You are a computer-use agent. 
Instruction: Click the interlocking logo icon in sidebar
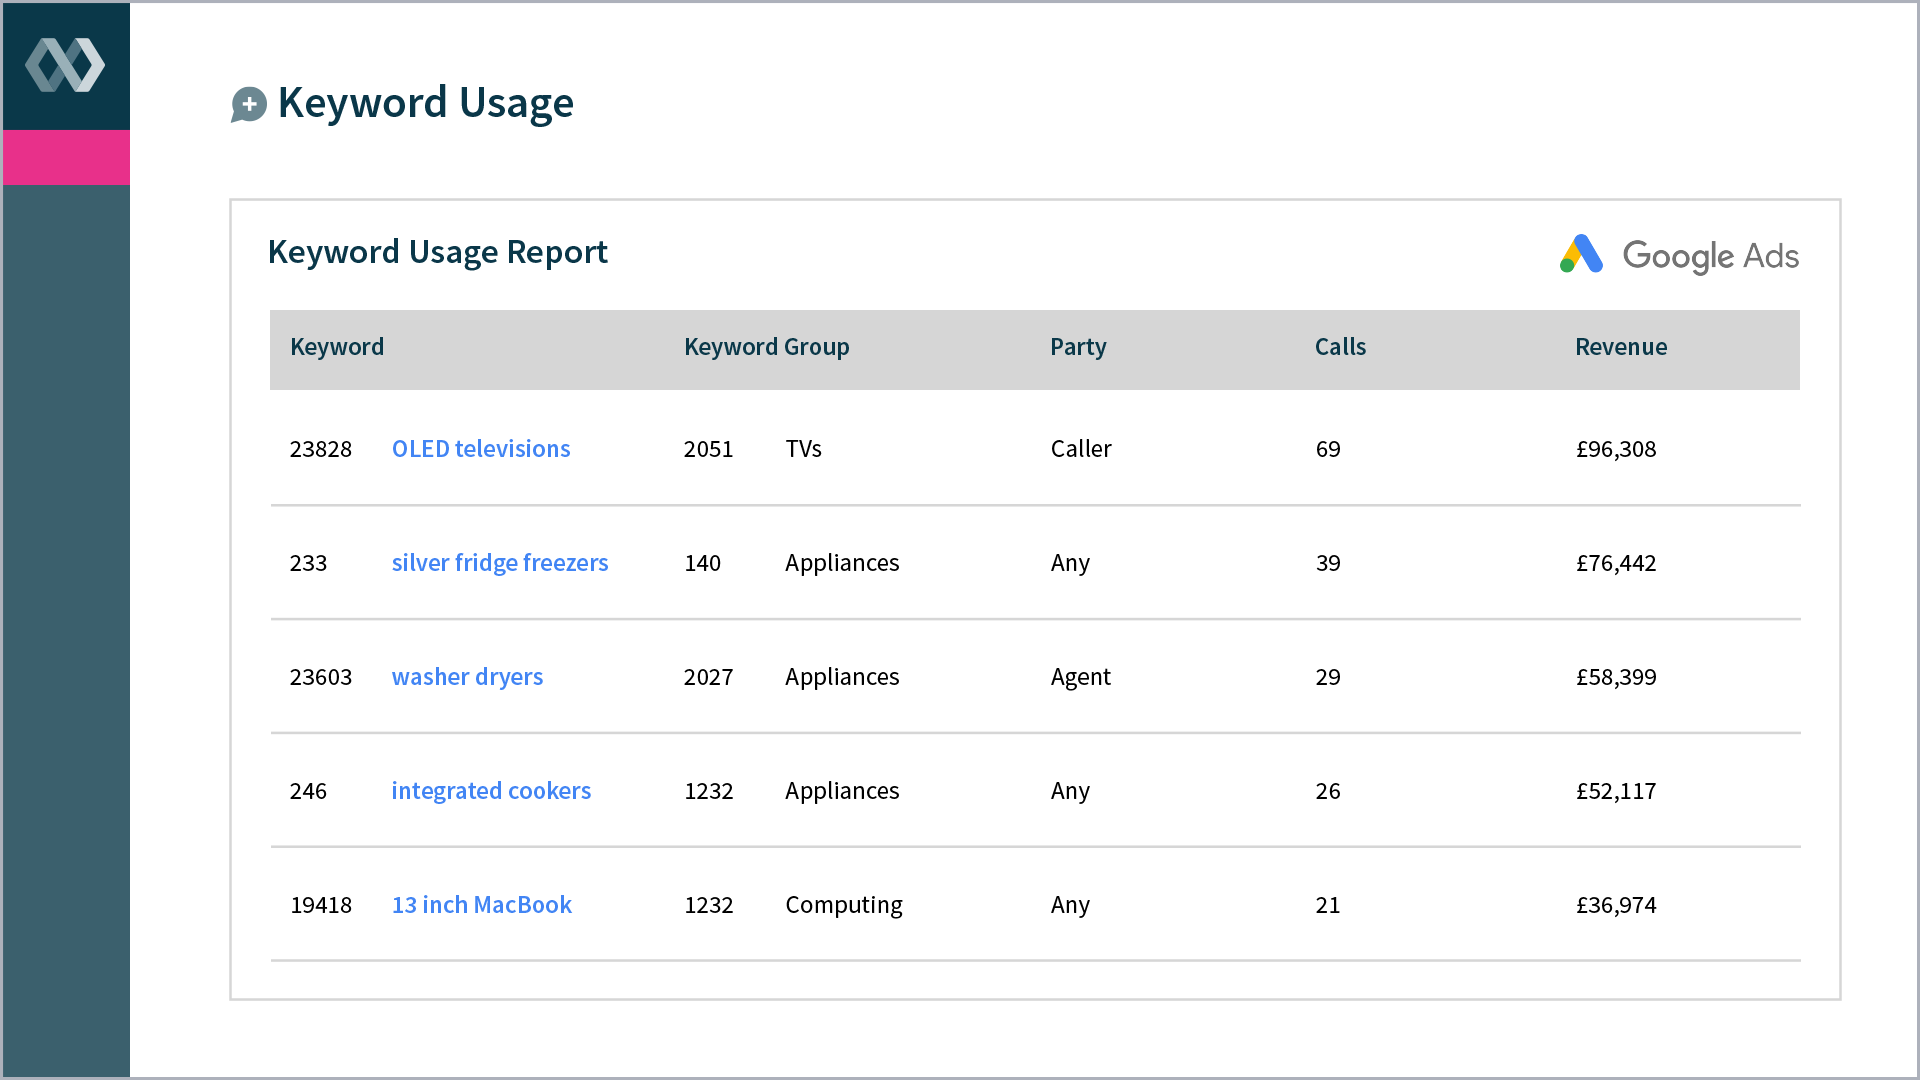click(65, 65)
